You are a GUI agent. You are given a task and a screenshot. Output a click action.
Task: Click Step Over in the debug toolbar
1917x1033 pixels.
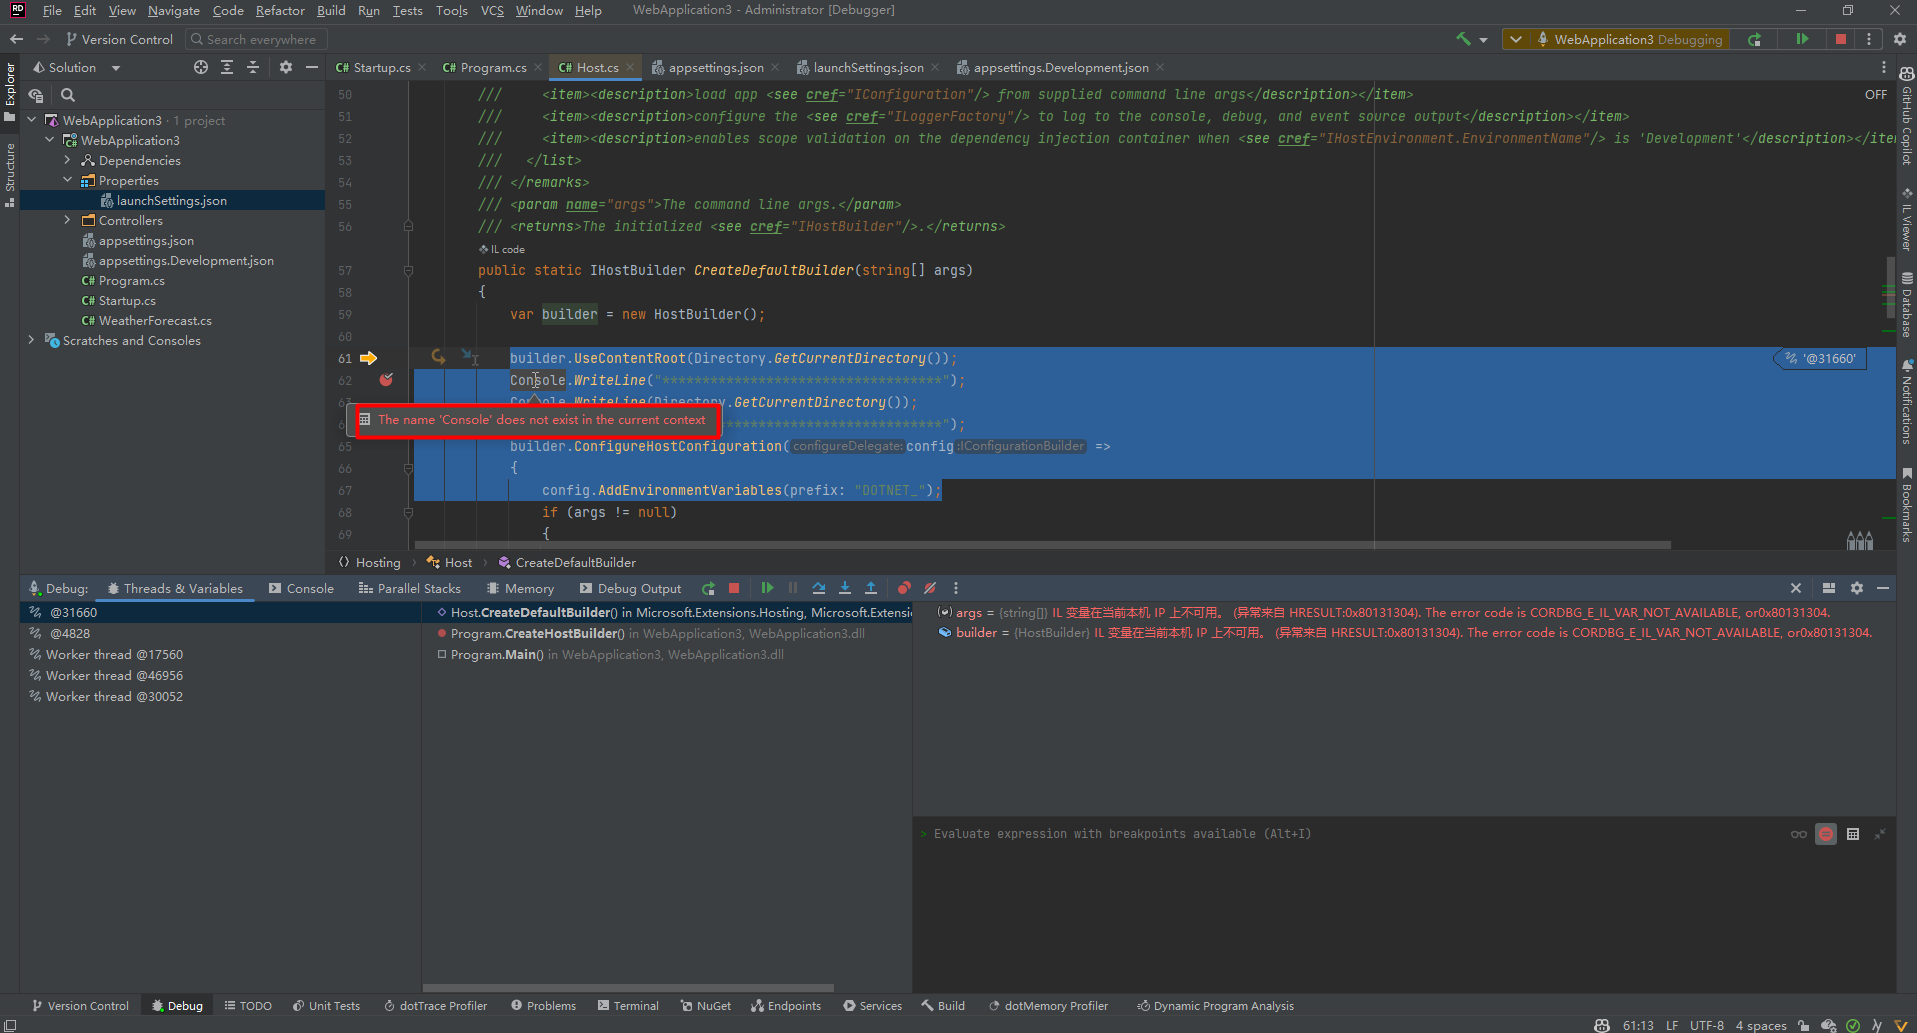pos(819,588)
